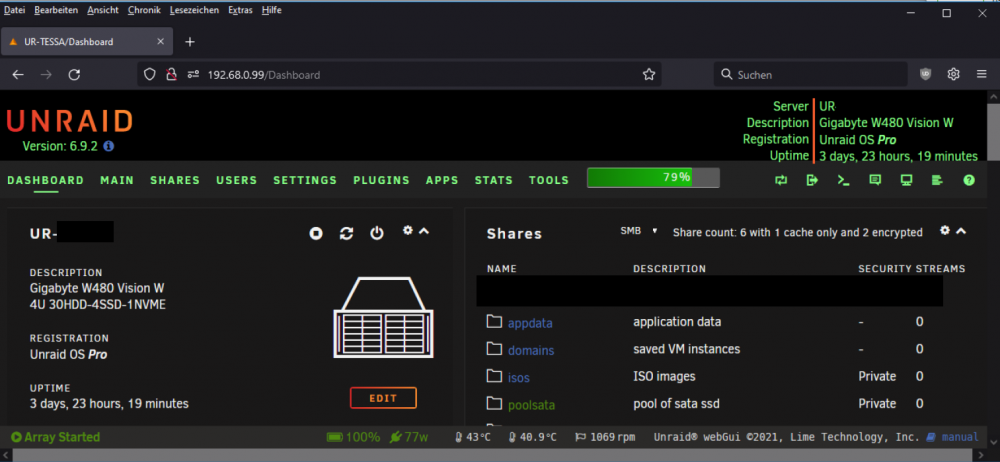
Task: Click the UPS battery 100% status icon
Action: [335, 437]
